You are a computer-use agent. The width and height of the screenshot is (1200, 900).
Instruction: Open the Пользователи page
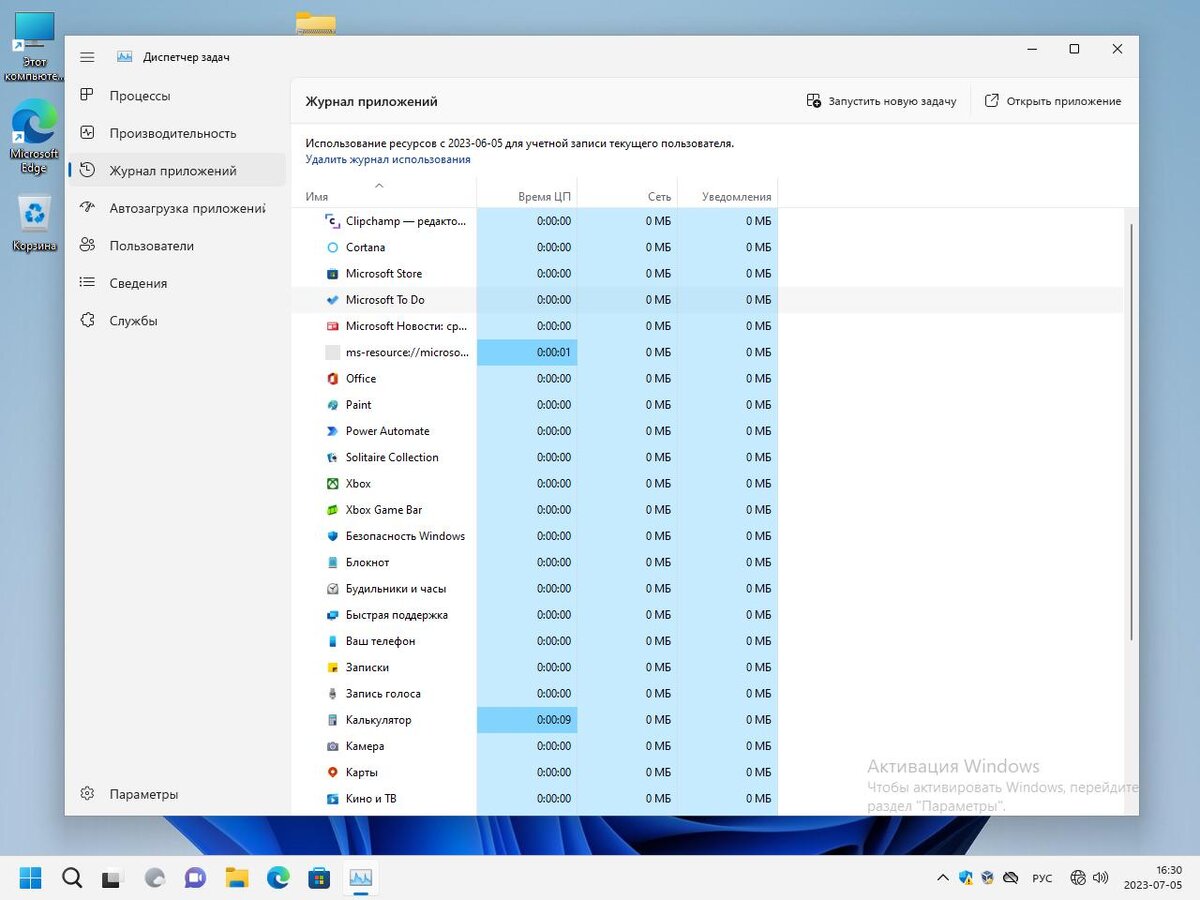(176, 246)
